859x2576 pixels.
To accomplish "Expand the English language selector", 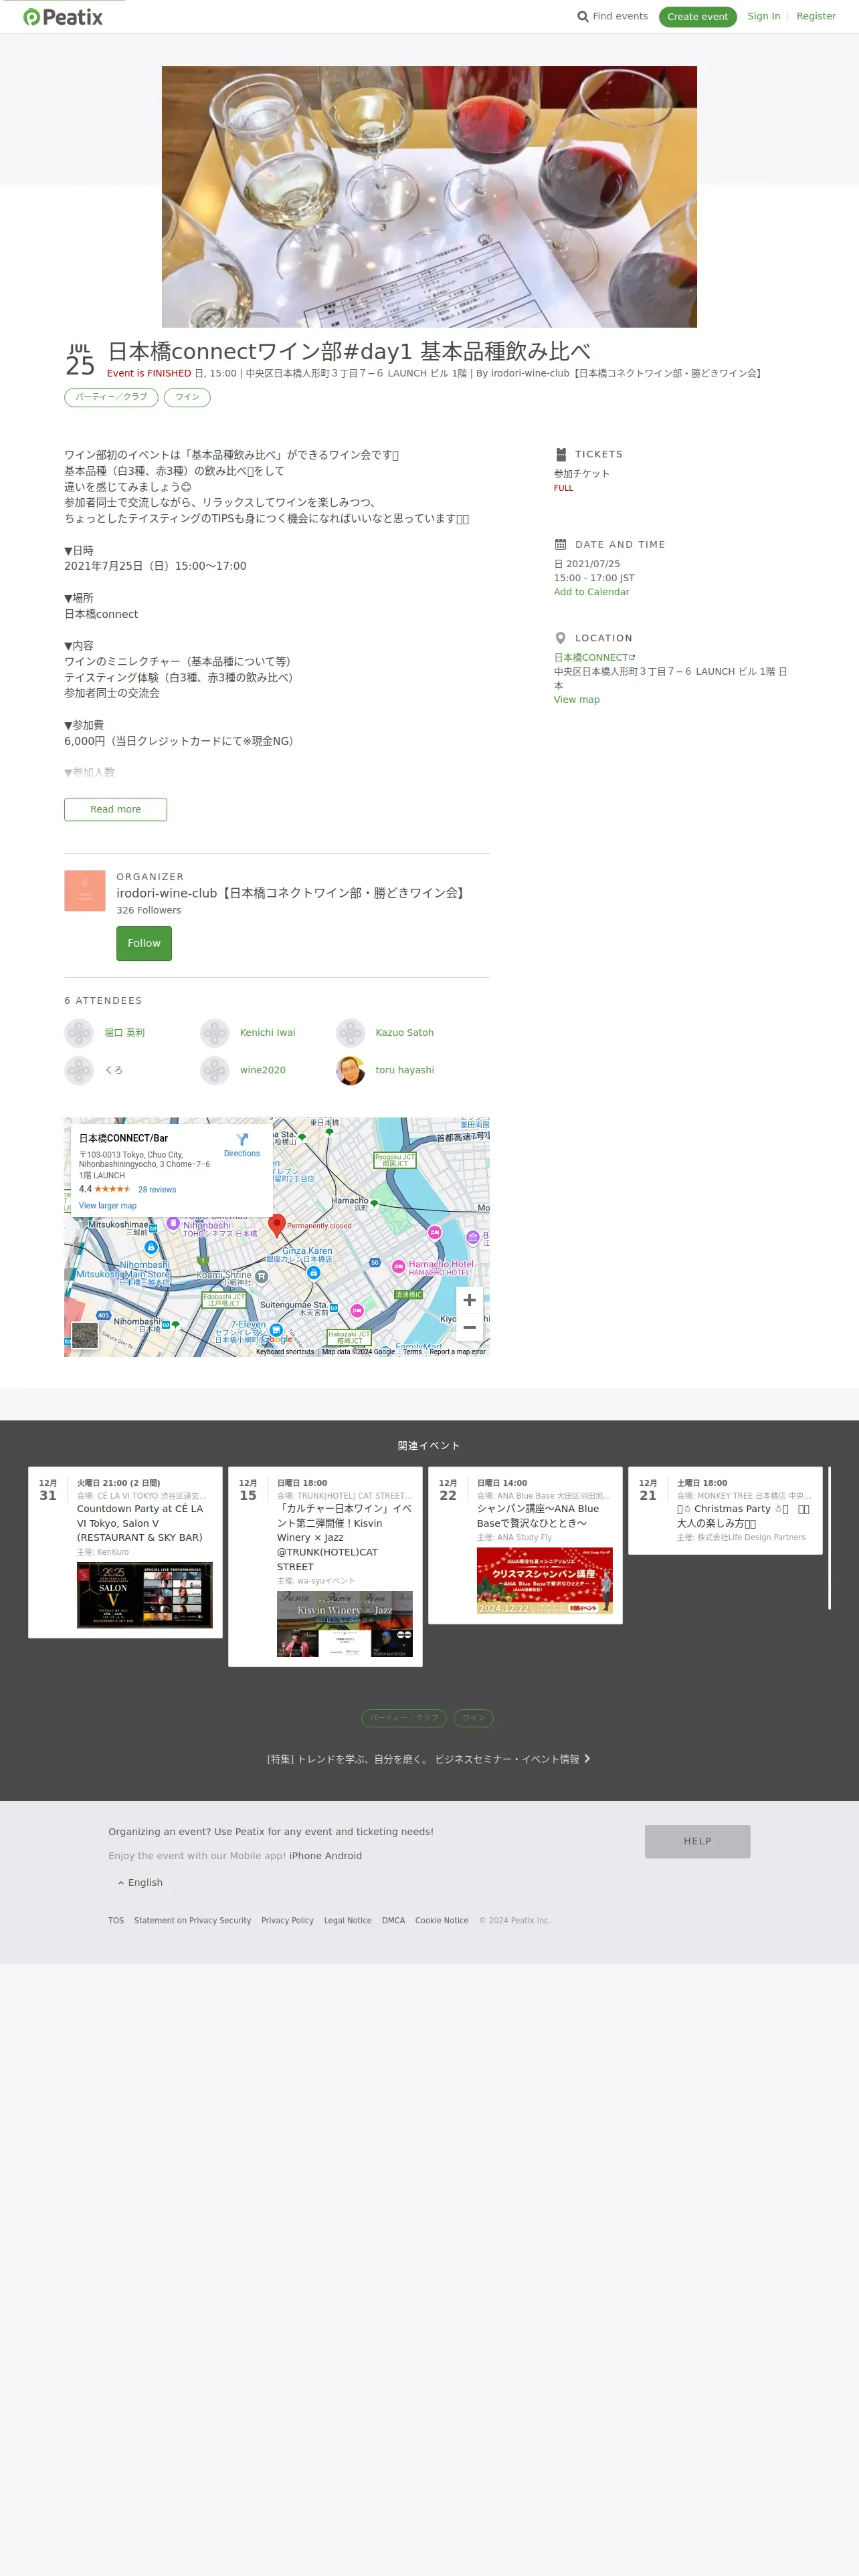I will [x=140, y=1882].
